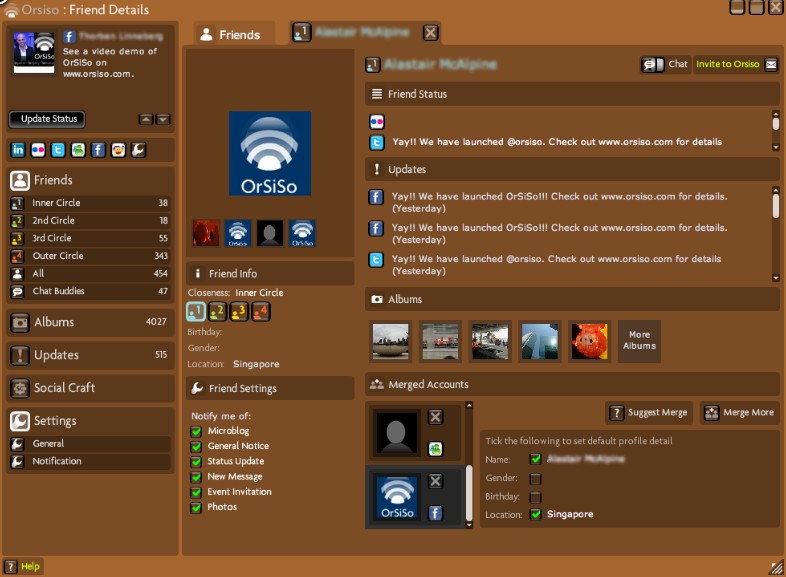This screenshot has height=577, width=786.
Task: Check the default Gender checkbox
Action: (535, 478)
